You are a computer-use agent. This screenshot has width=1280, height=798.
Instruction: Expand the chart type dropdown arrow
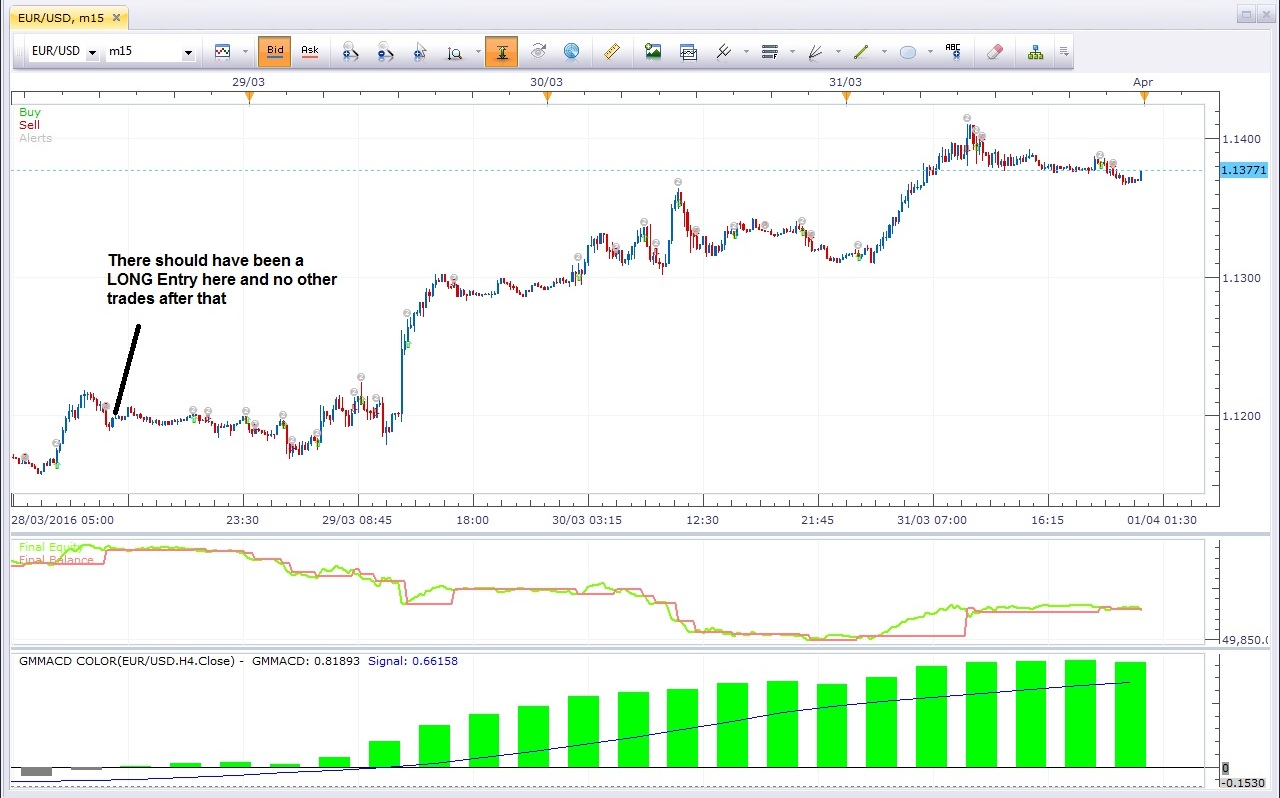tap(245, 52)
